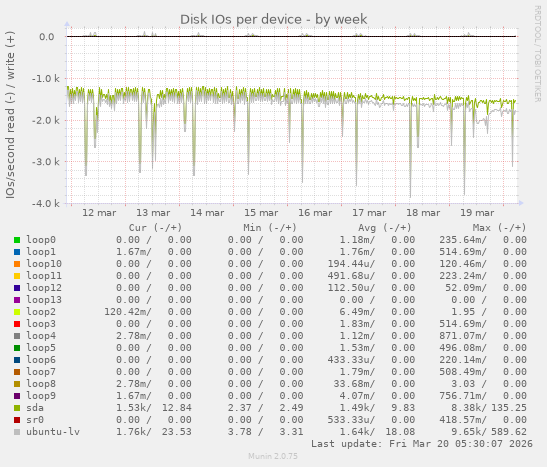The height and width of the screenshot is (467, 547).
Task: Select the 'loop5' legend label
Action: click(41, 347)
